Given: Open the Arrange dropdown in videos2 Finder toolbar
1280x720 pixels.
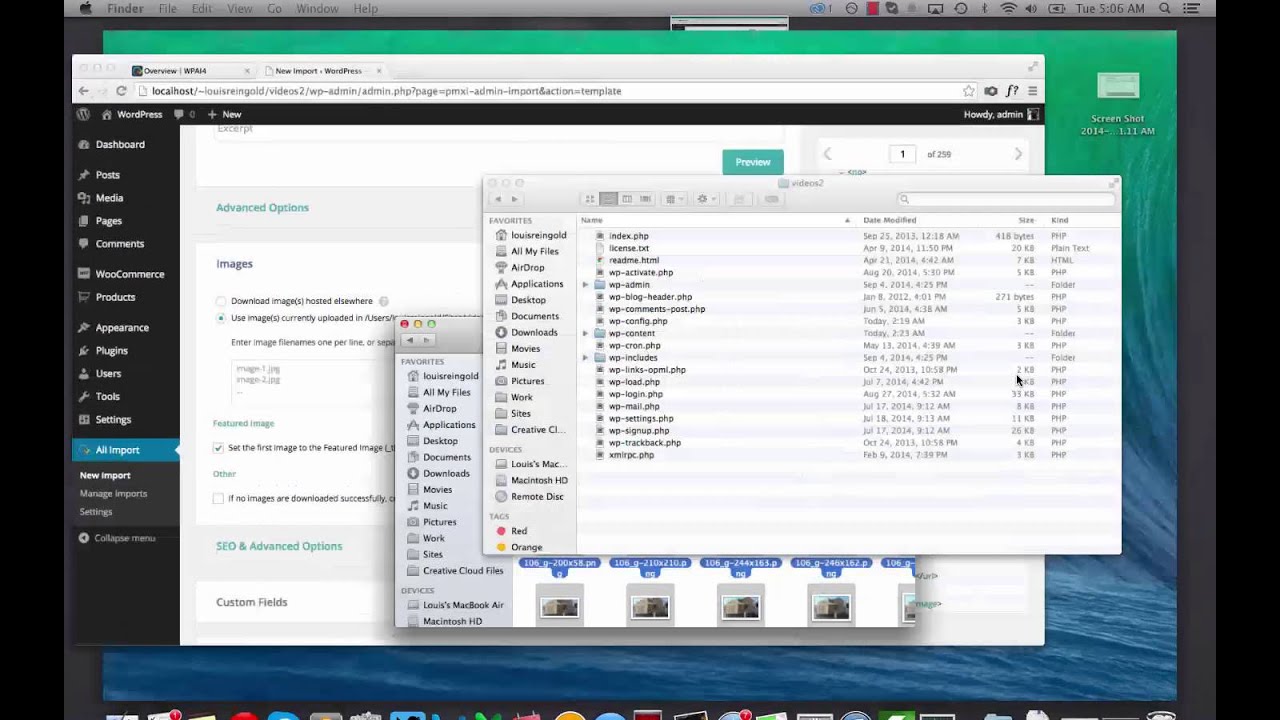Looking at the screenshot, I should click(x=675, y=199).
